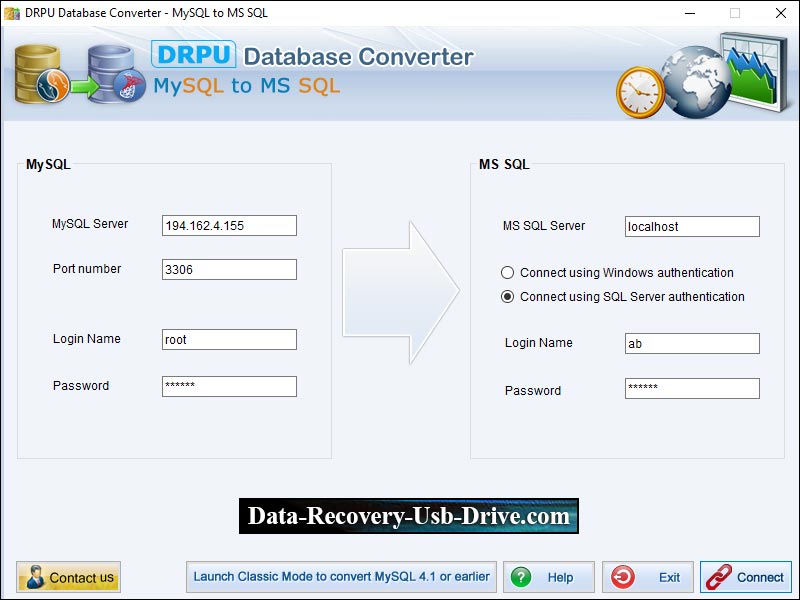Image resolution: width=800 pixels, height=600 pixels.
Task: Click the Port number field
Action: 228,269
